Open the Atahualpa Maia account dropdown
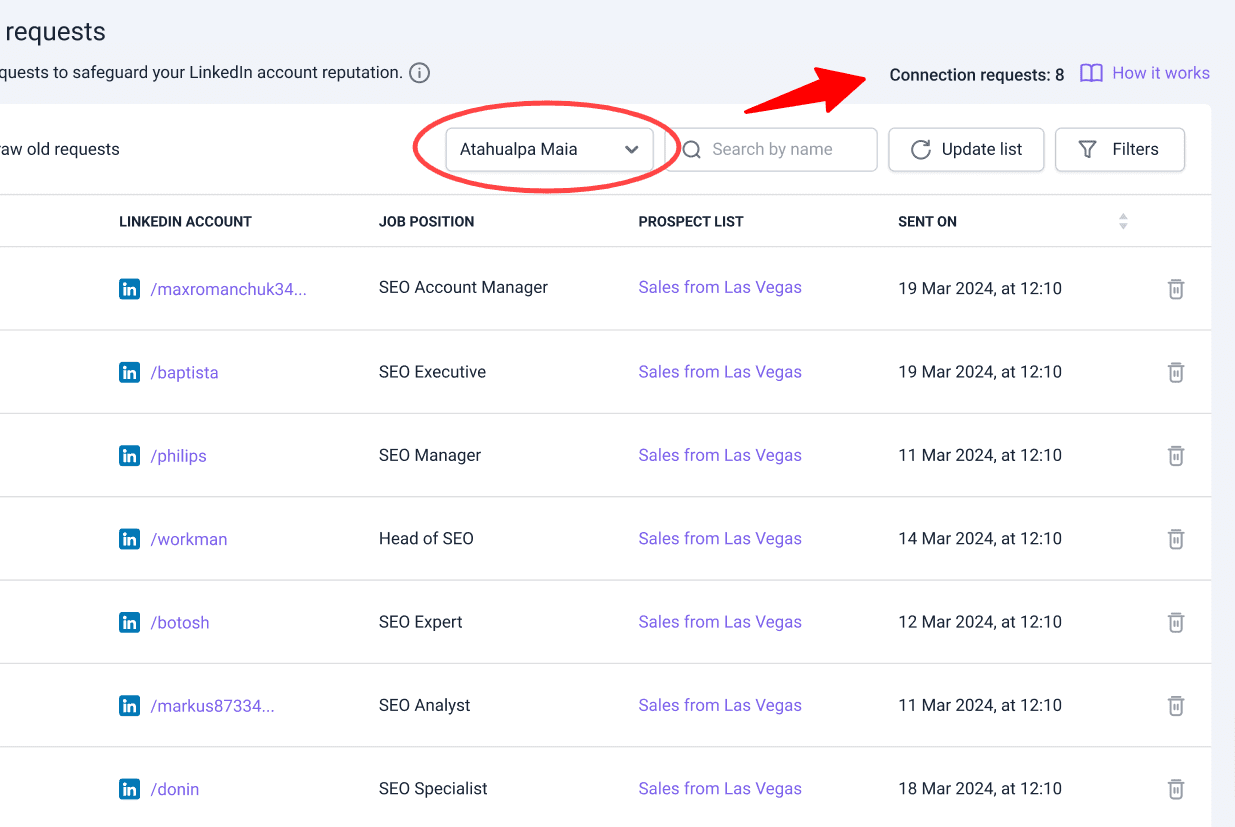Viewport: 1235px width, 827px height. (549, 149)
